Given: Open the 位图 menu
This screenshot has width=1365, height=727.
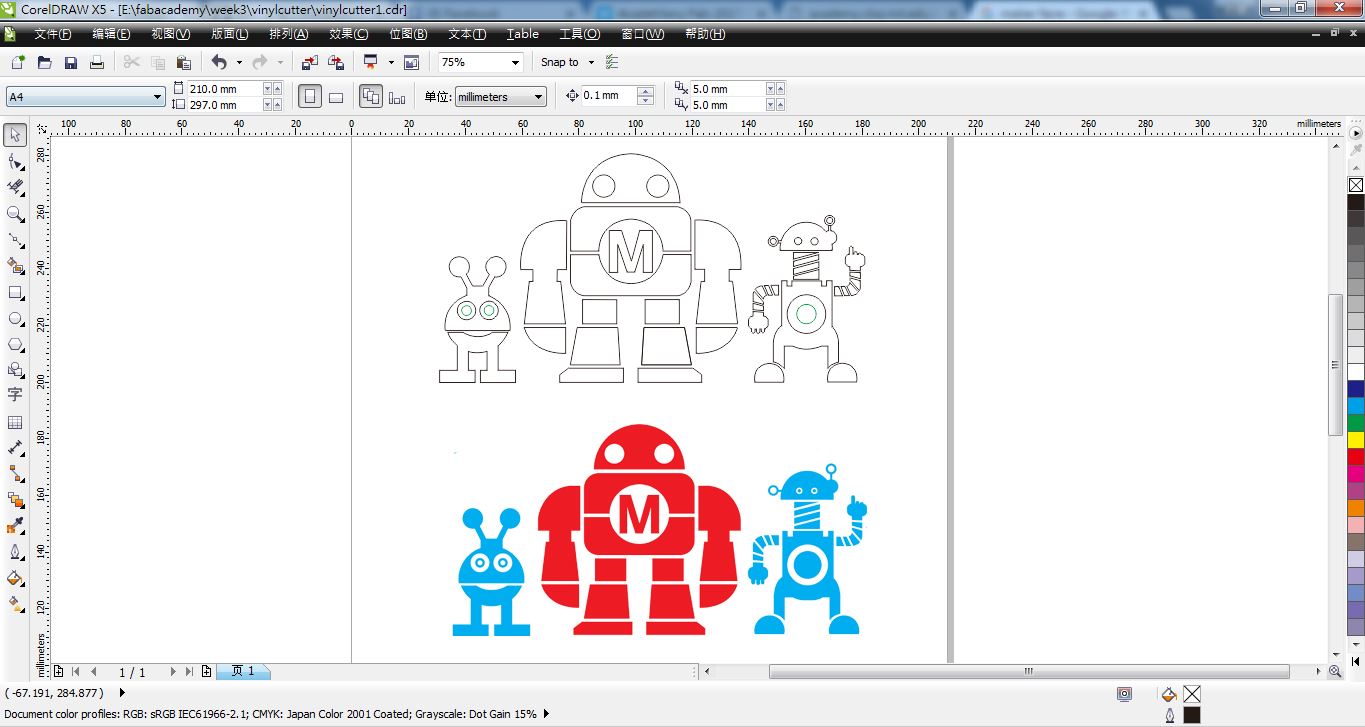Looking at the screenshot, I should [407, 33].
